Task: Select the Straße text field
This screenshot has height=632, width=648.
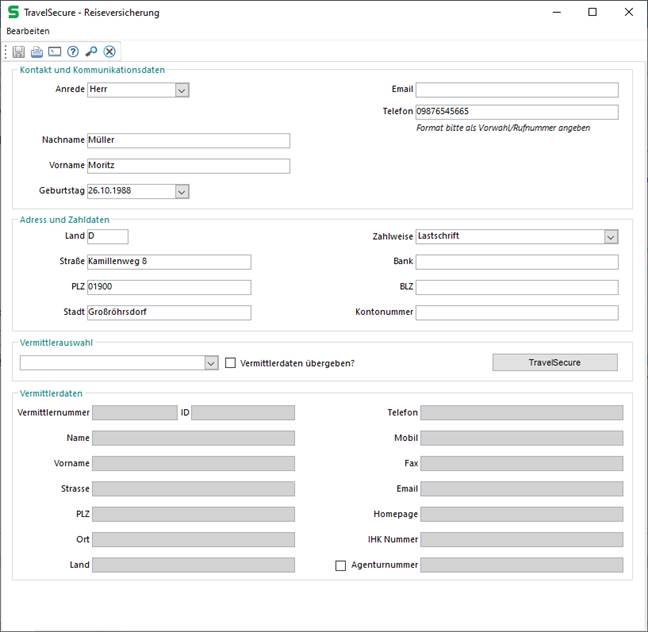Action: [x=168, y=262]
